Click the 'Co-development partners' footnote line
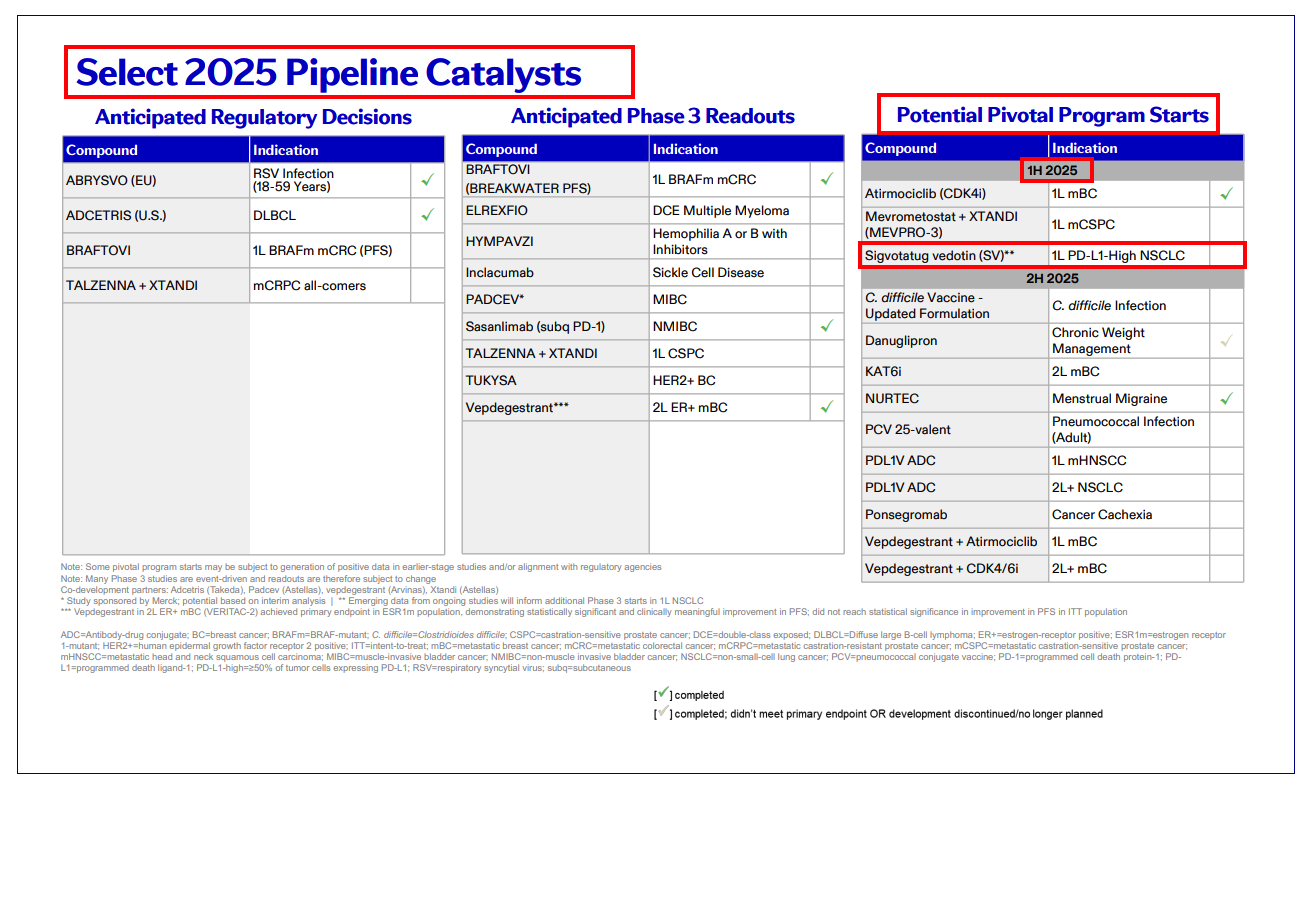1300x900 pixels. point(280,590)
